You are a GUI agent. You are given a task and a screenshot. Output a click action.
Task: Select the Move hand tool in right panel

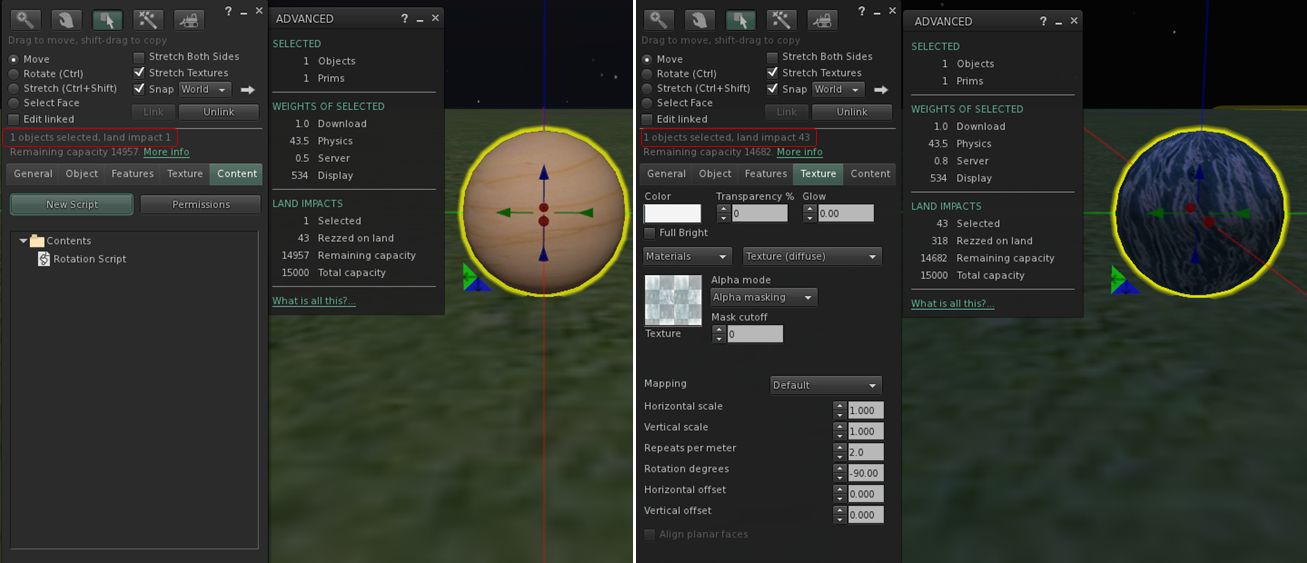pyautogui.click(x=699, y=20)
